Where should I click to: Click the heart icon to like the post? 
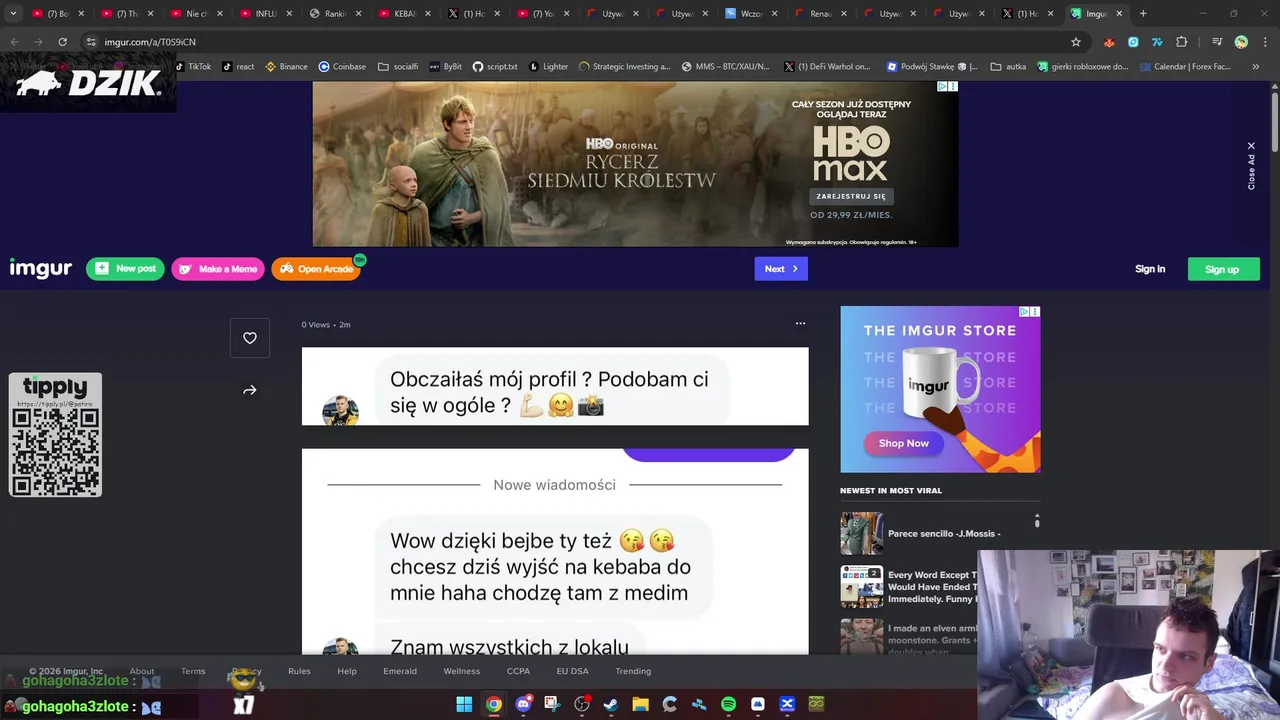coord(250,338)
